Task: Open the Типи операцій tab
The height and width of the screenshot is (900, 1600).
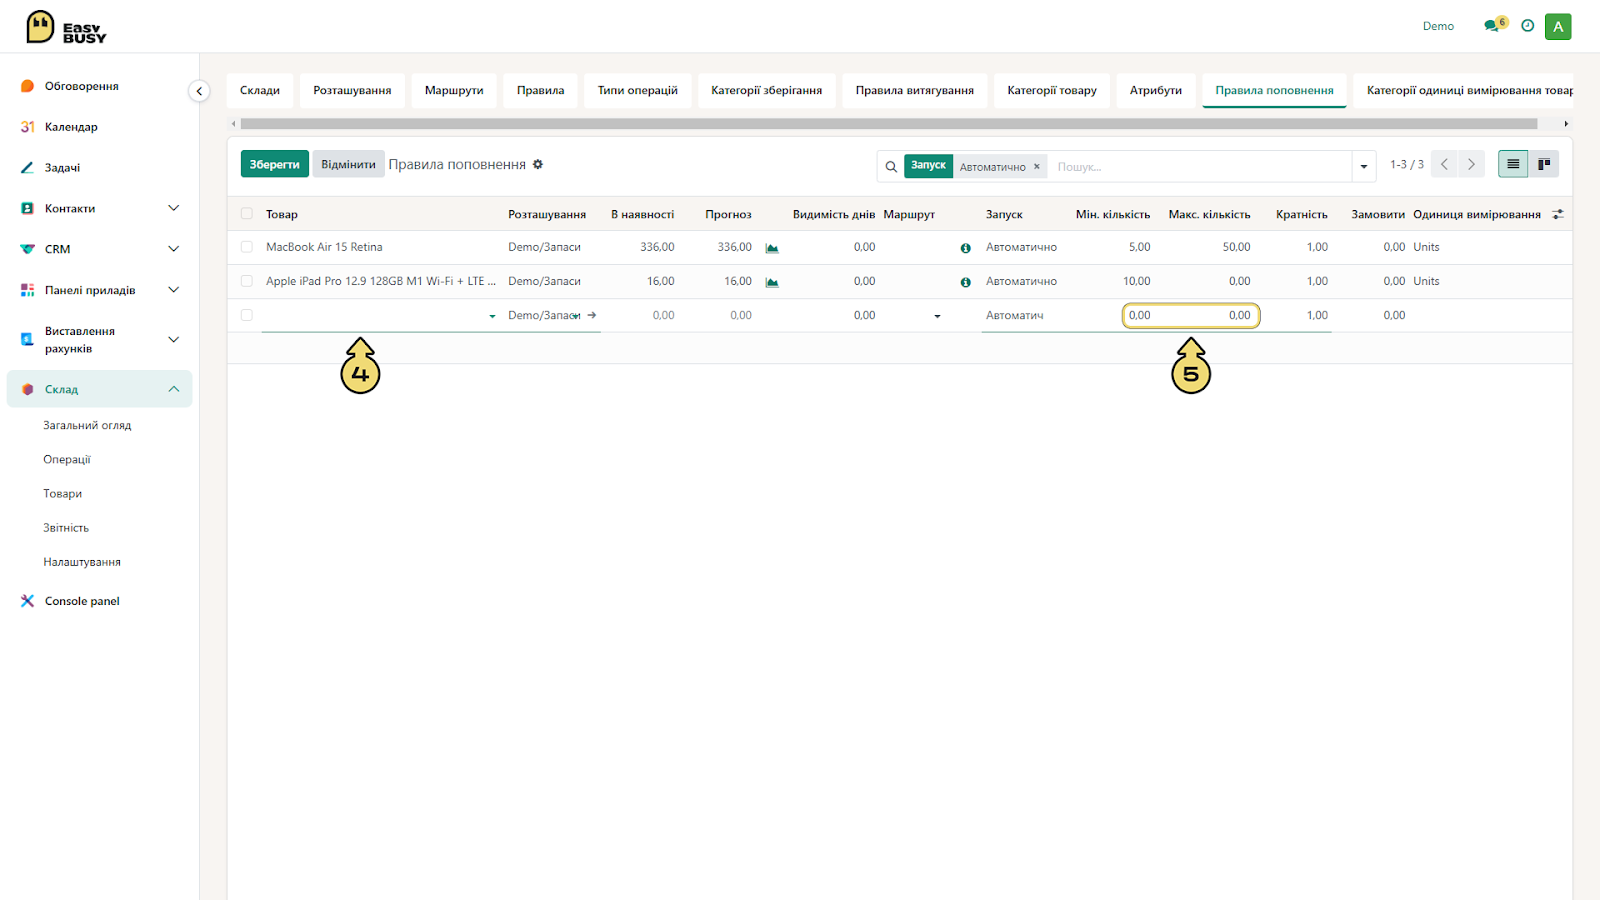Action: click(x=638, y=90)
